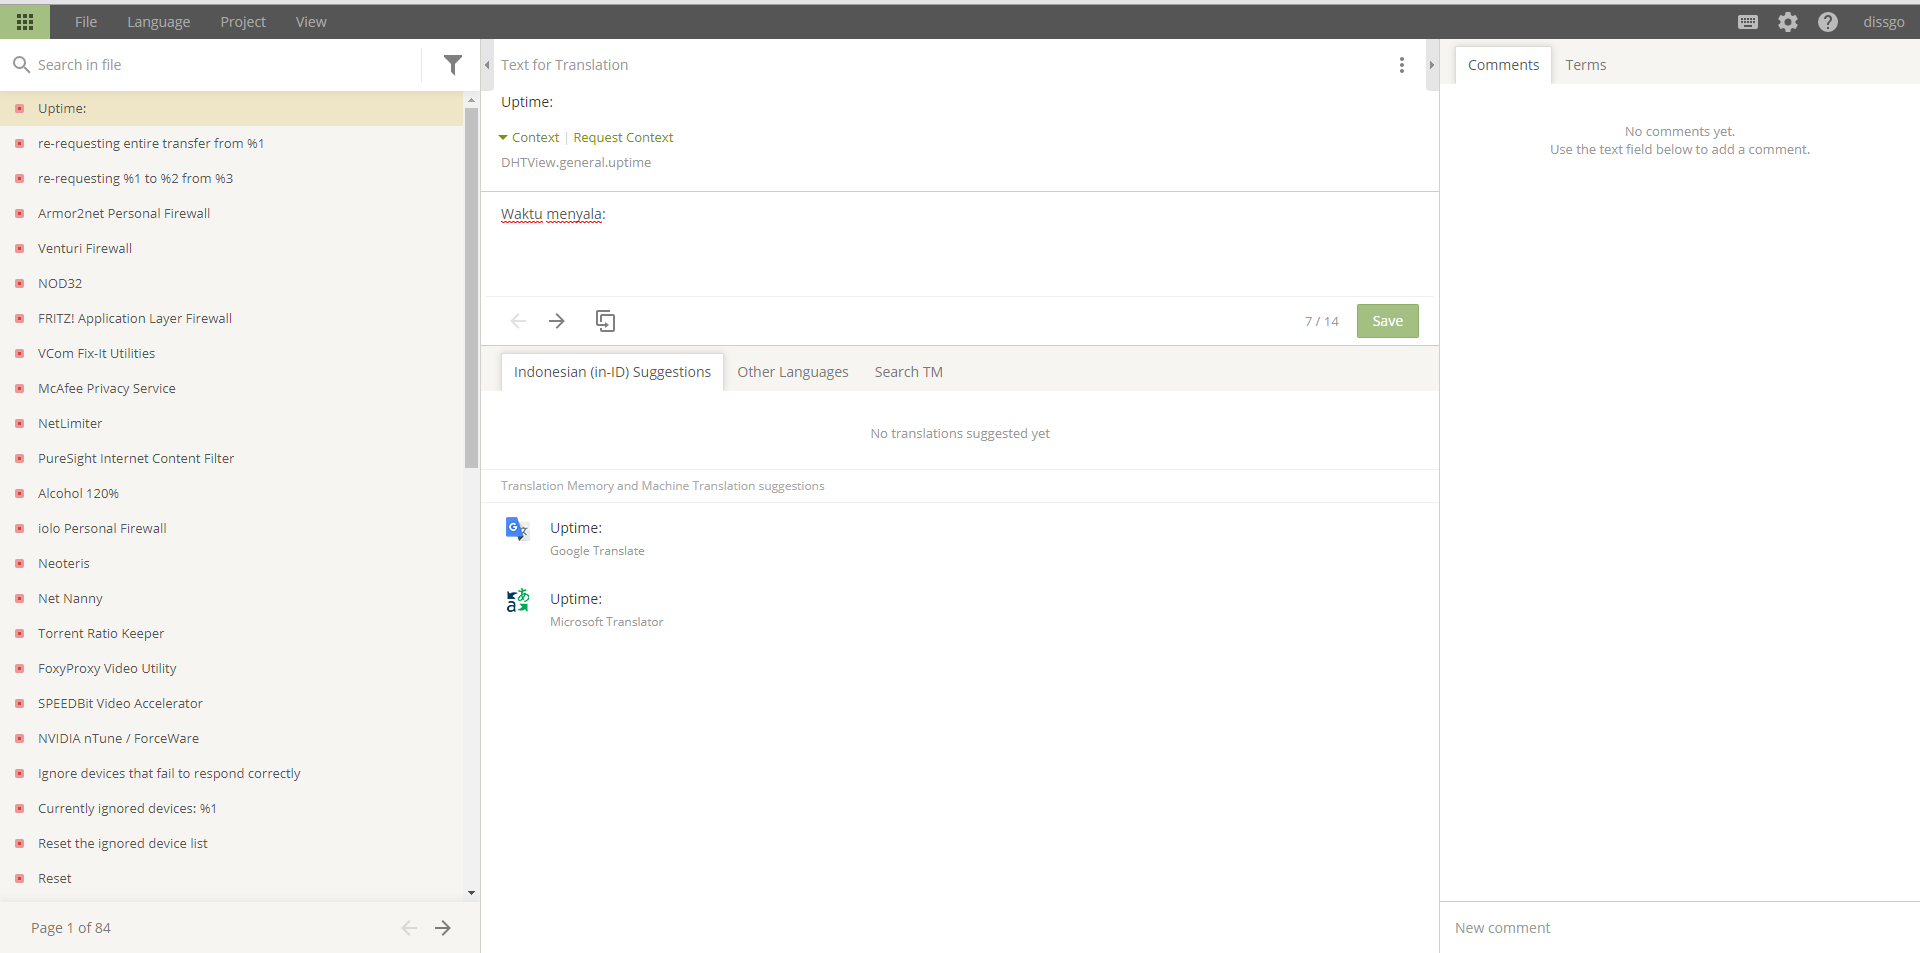
Task: Click the scroll up arrow in string list
Action: pyautogui.click(x=471, y=101)
